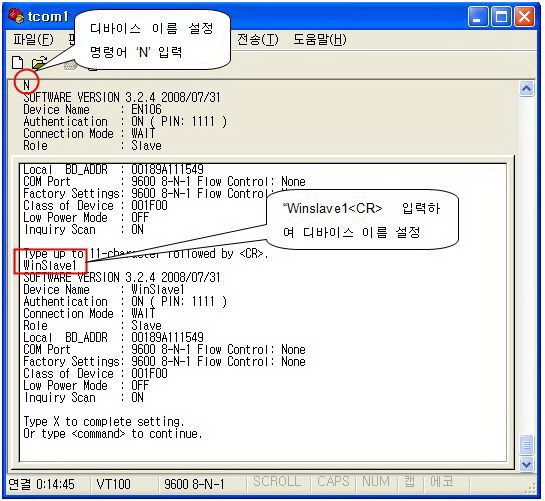Close the tcom1 window
This screenshot has width=545, height=501.
click(x=524, y=17)
